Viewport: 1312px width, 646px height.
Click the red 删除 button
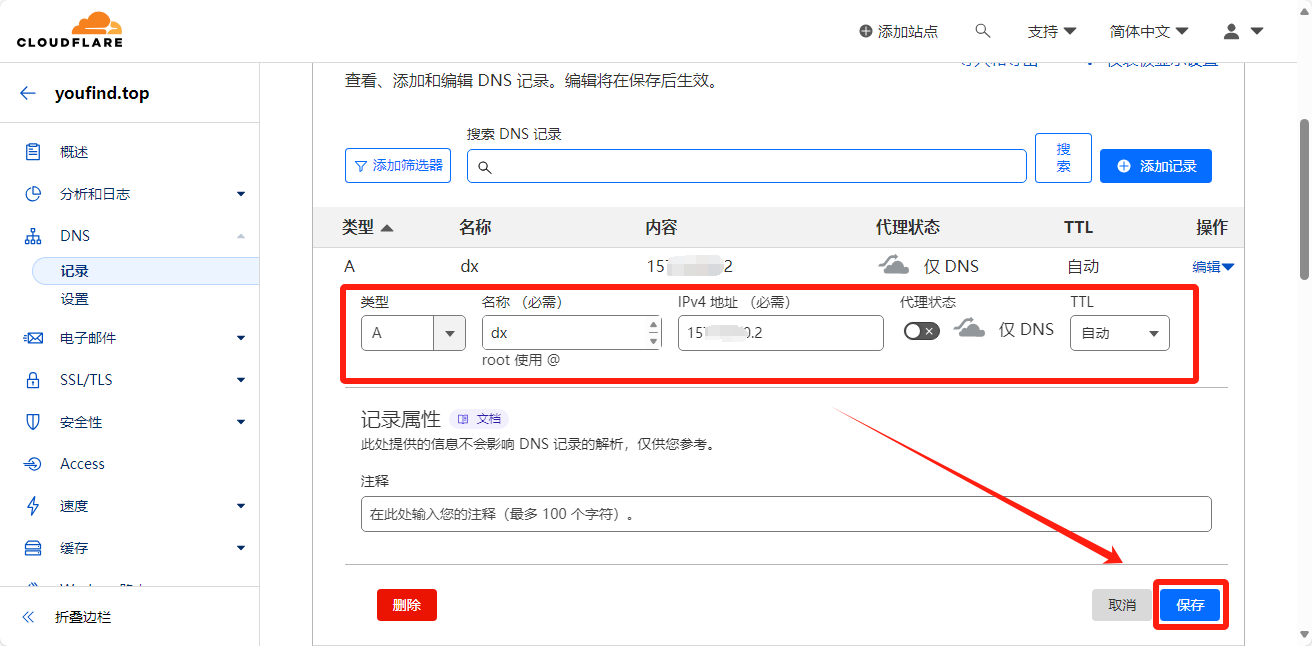pyautogui.click(x=406, y=605)
